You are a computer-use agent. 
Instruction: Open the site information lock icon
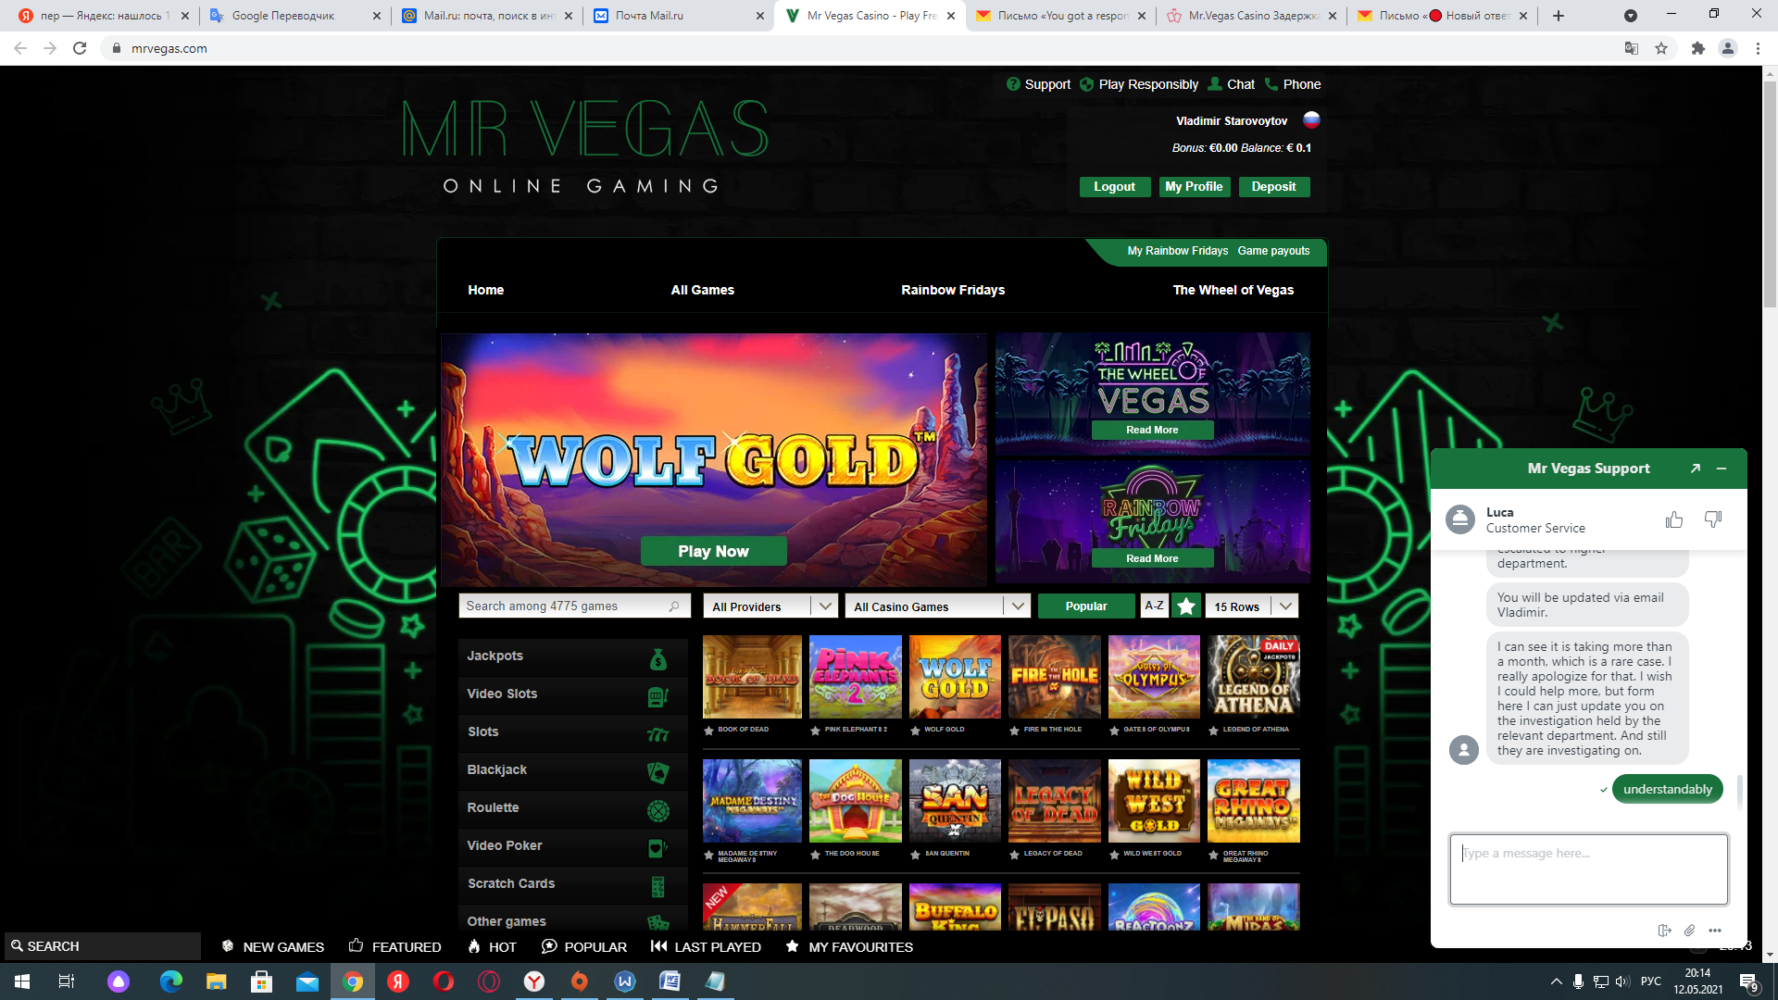point(116,48)
